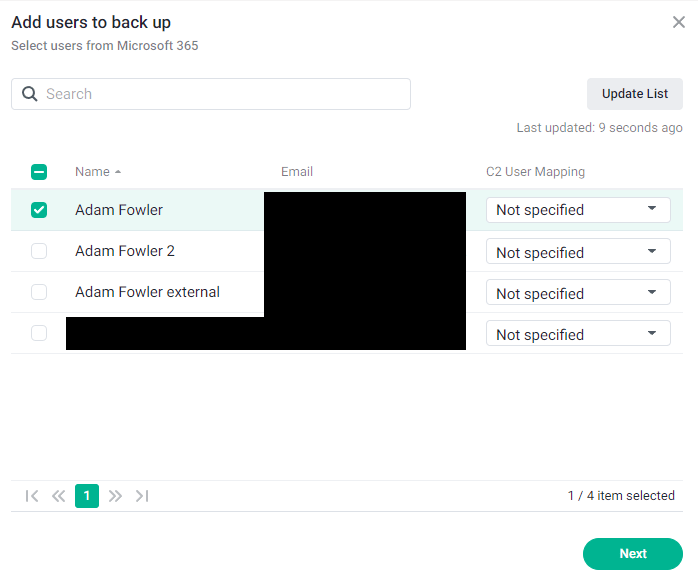Go to previous pages double-arrow
This screenshot has width=698, height=577.
coord(58,496)
